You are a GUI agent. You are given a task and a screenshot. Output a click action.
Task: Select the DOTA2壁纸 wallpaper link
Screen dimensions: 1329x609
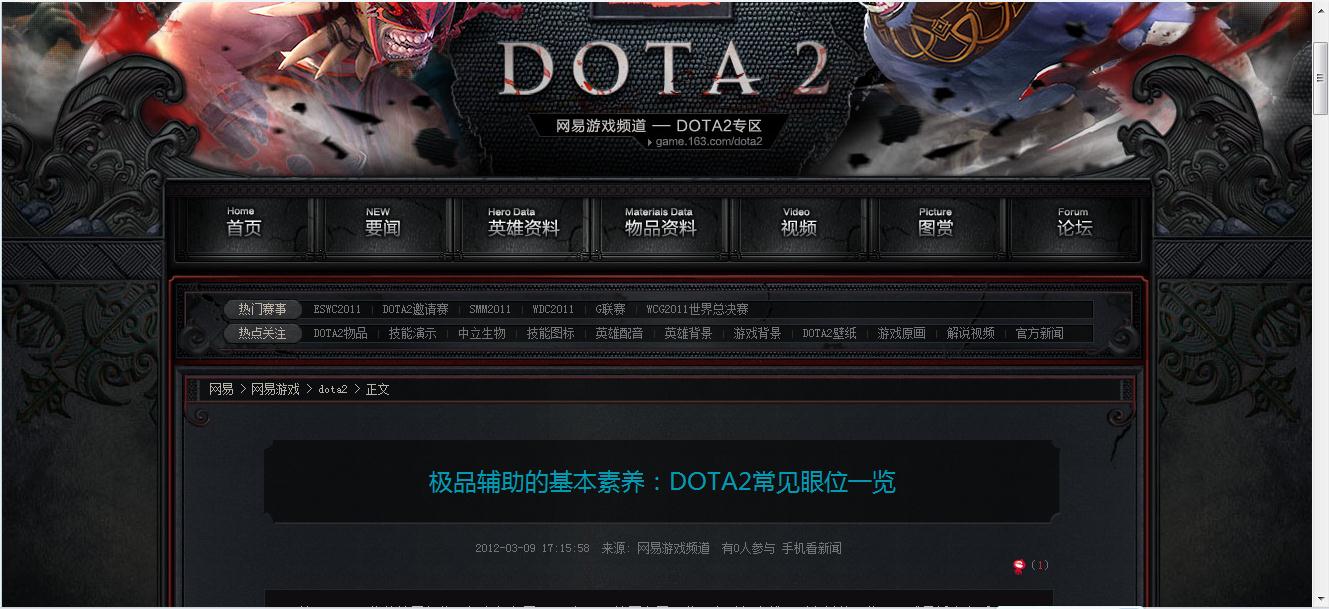click(x=829, y=333)
